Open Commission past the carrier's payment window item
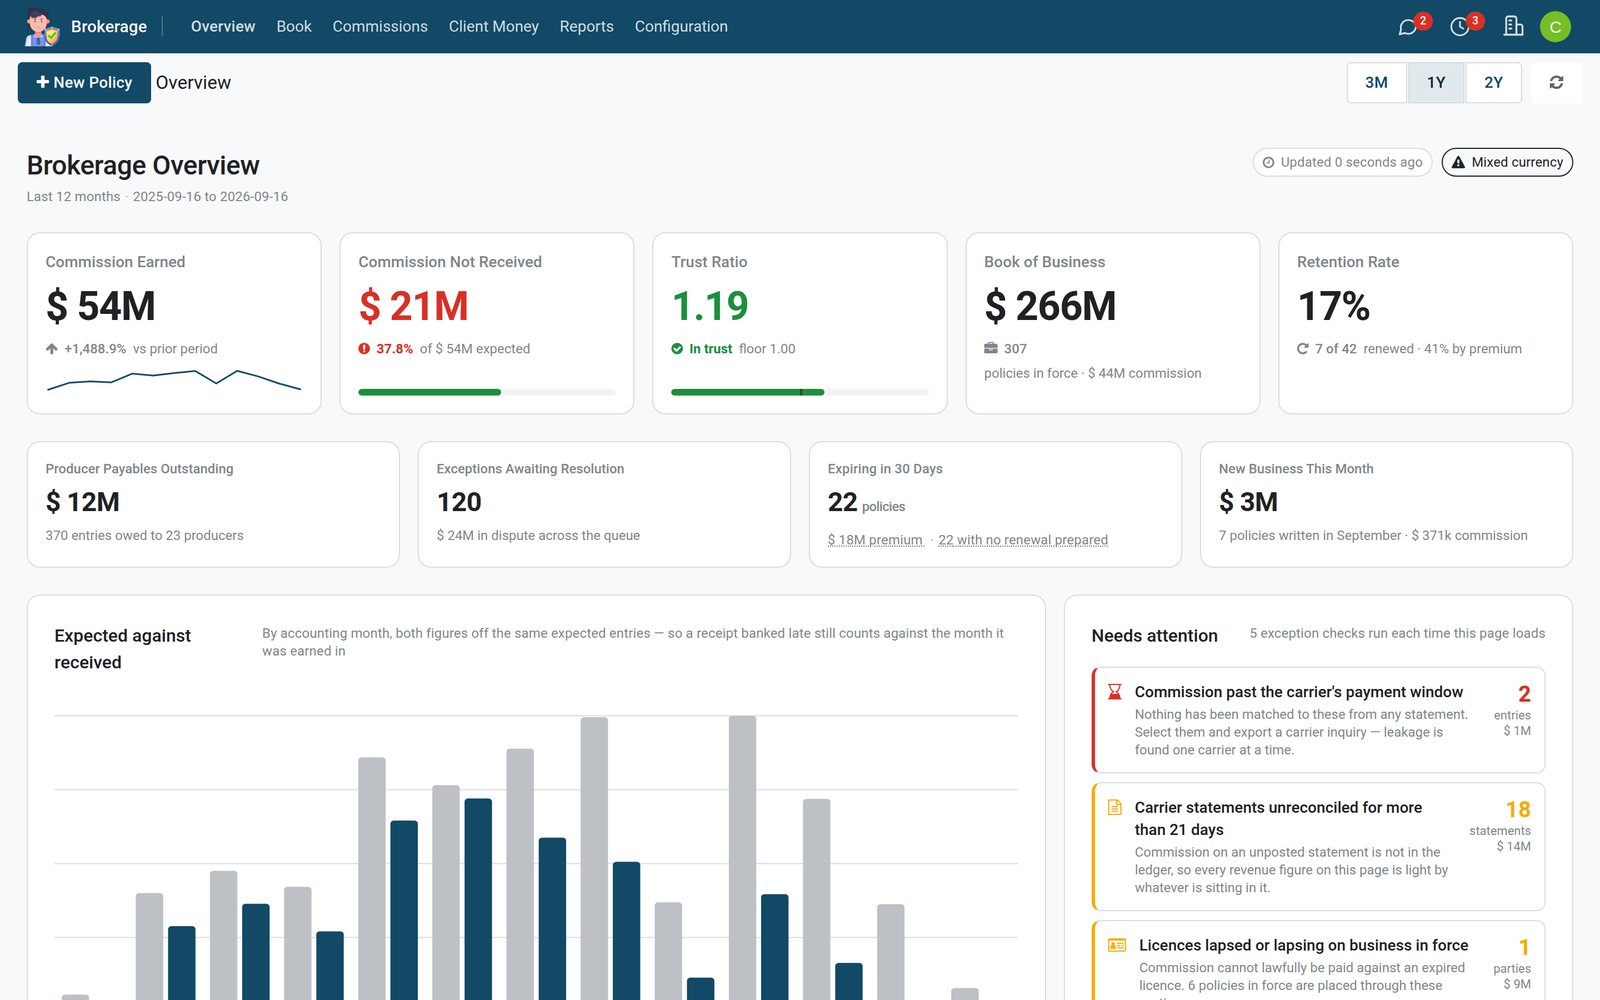This screenshot has width=1600, height=1000. (1319, 720)
